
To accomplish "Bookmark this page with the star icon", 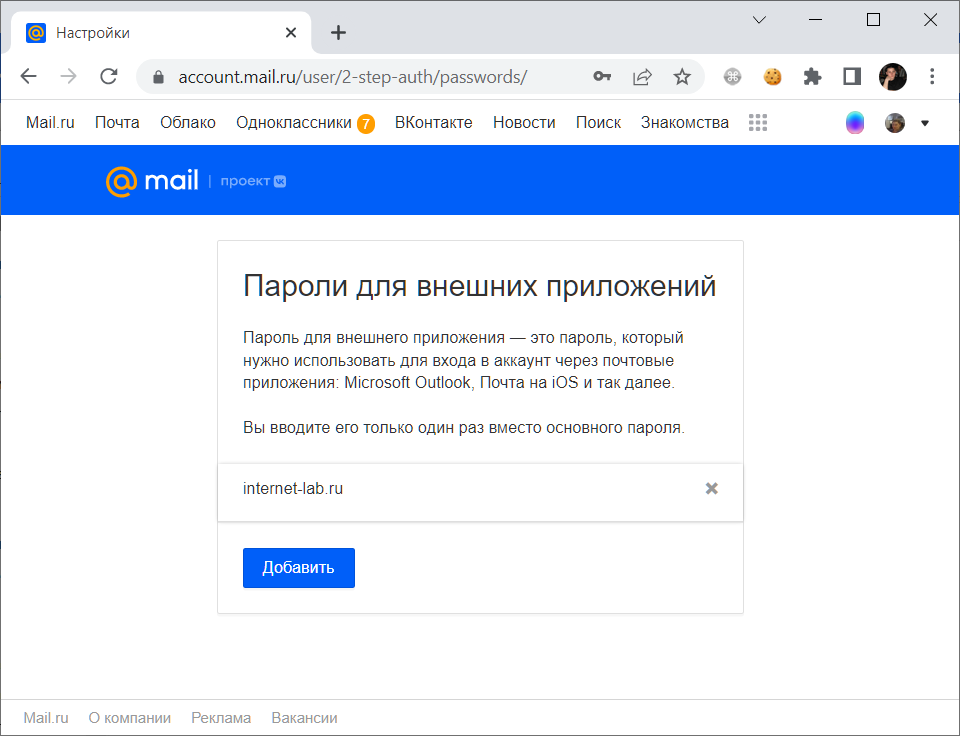I will click(682, 77).
